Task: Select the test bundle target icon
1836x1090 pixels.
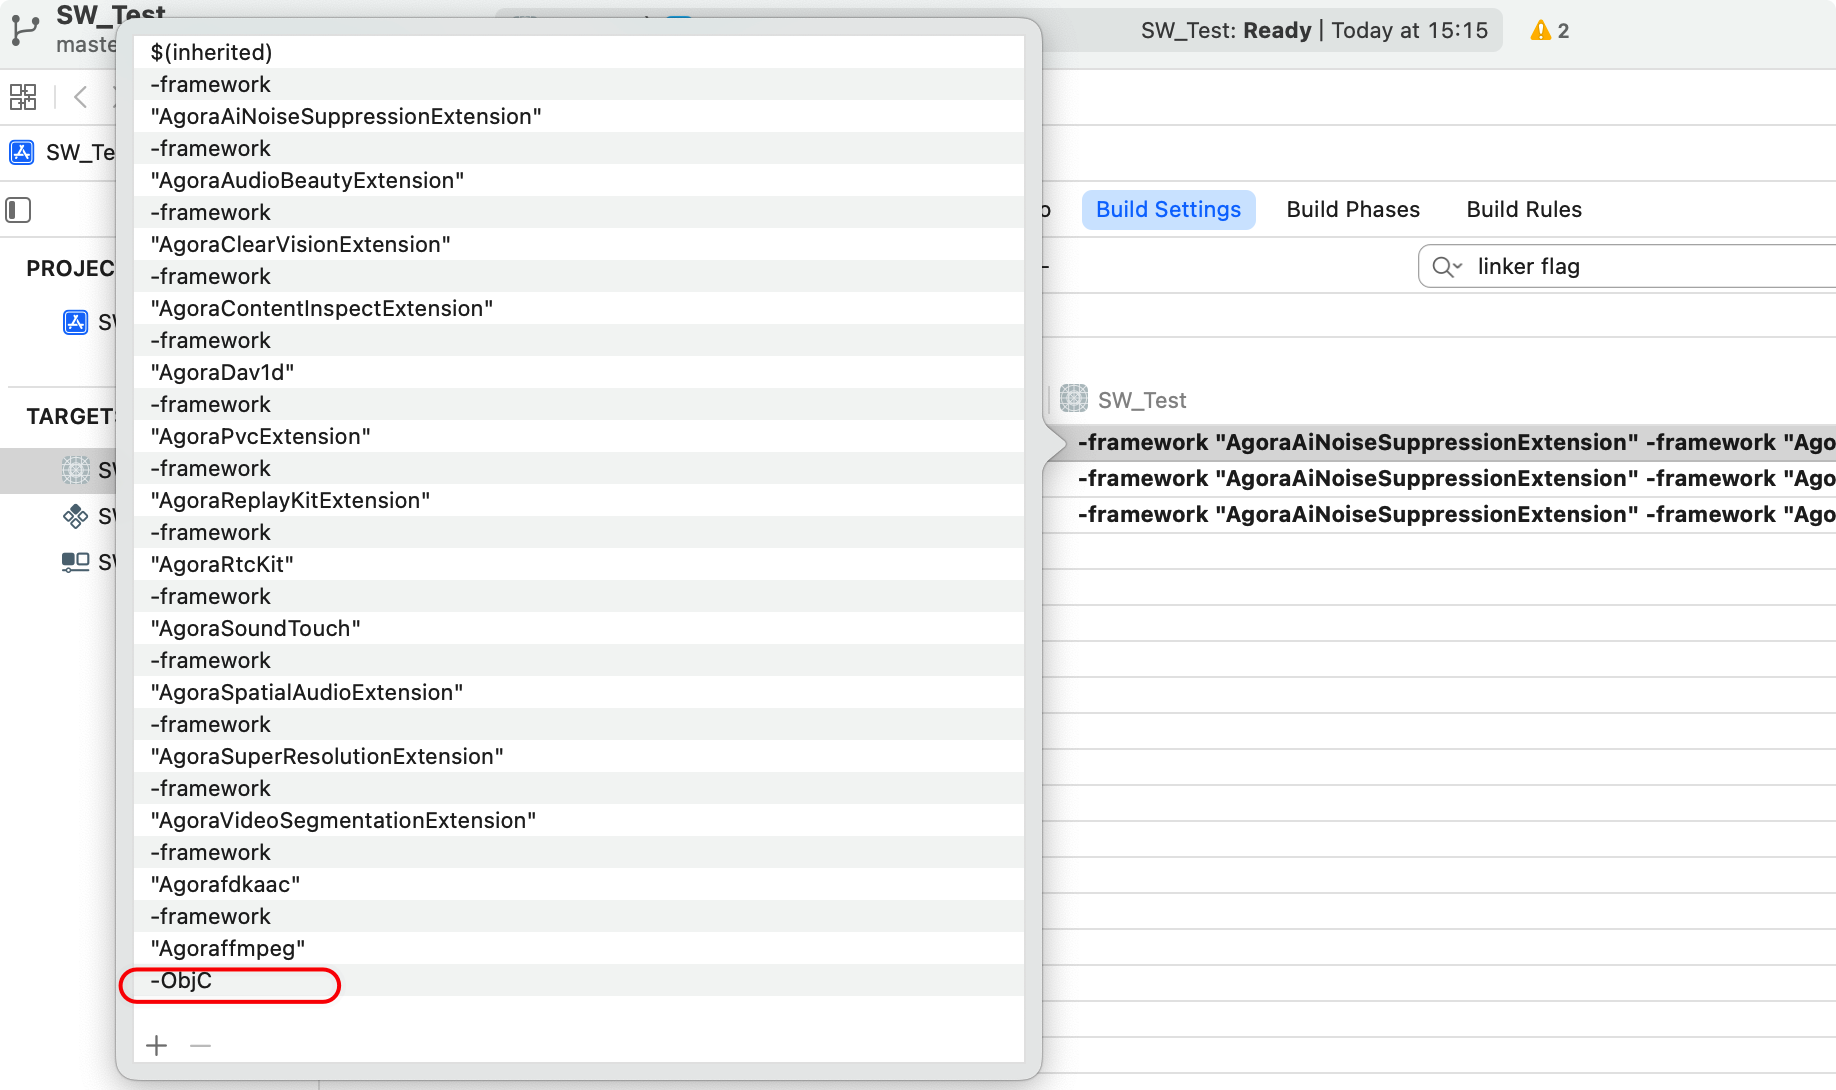Action: click(x=76, y=516)
